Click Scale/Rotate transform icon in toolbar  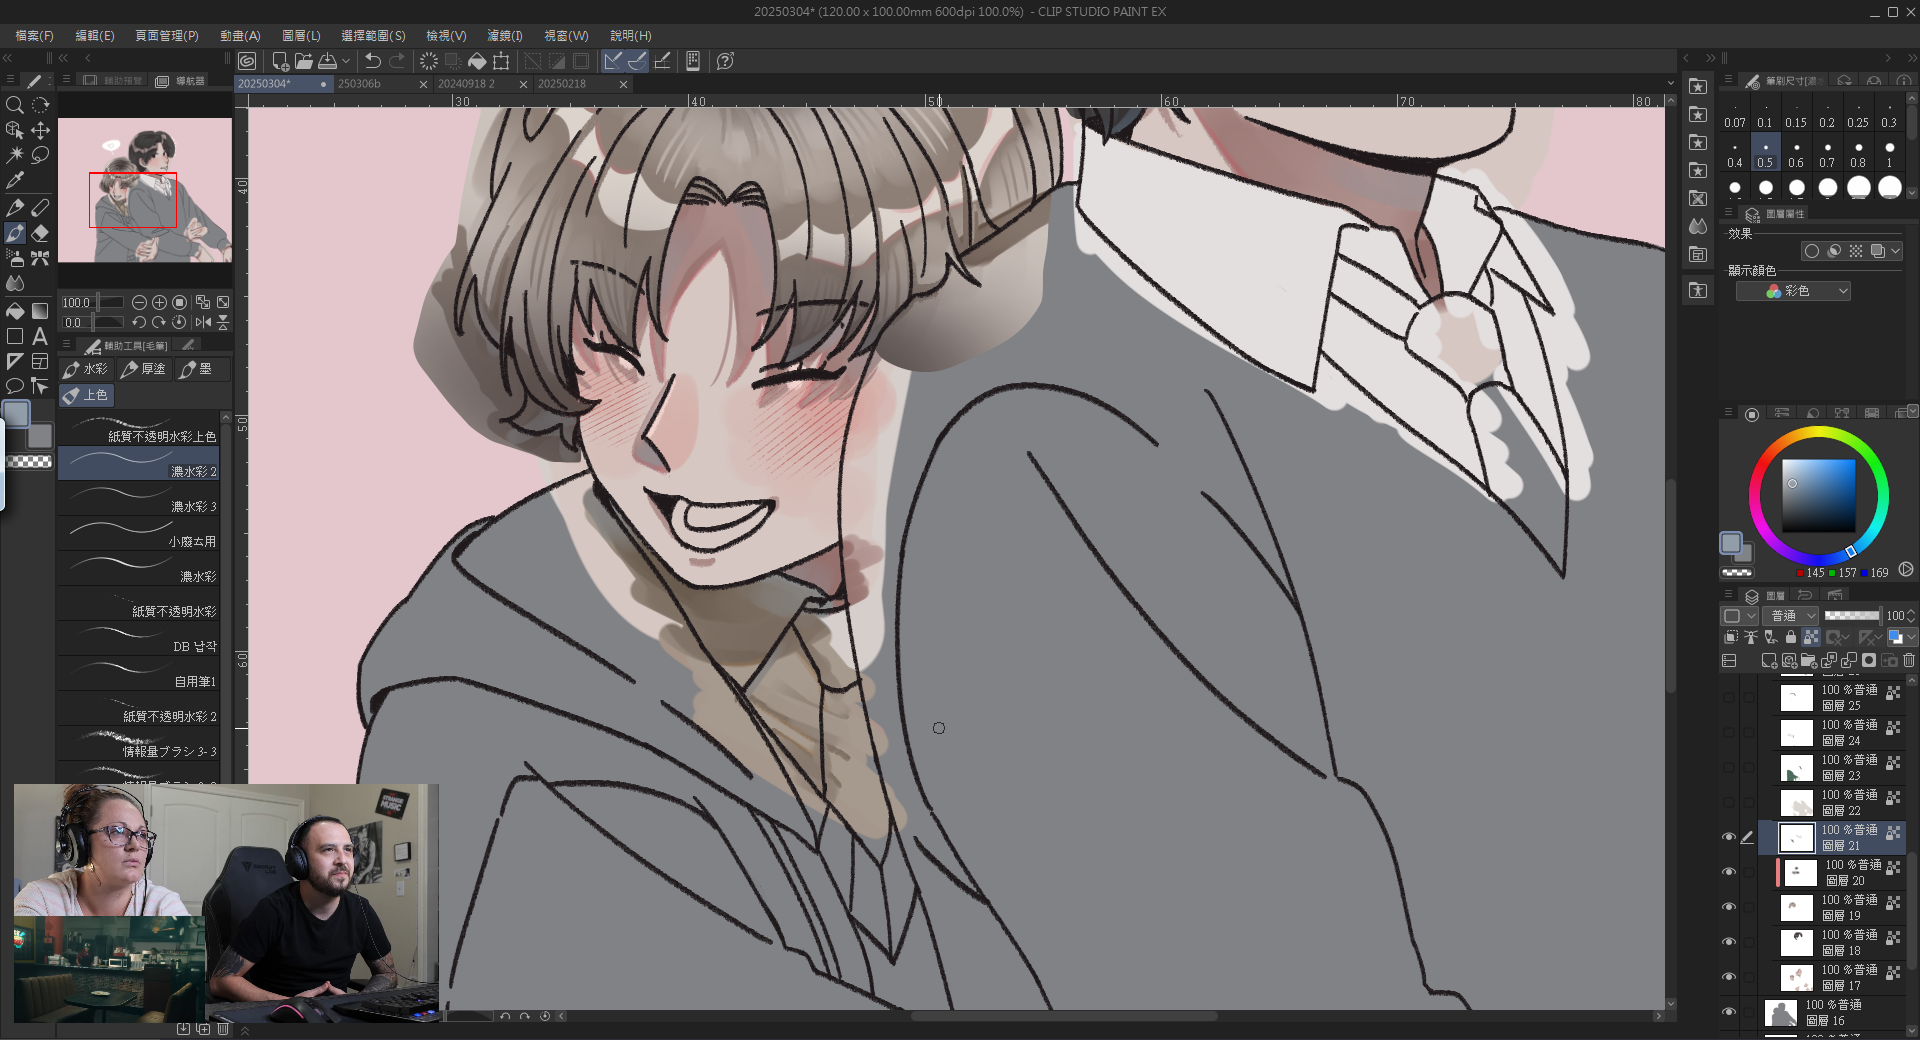[501, 61]
